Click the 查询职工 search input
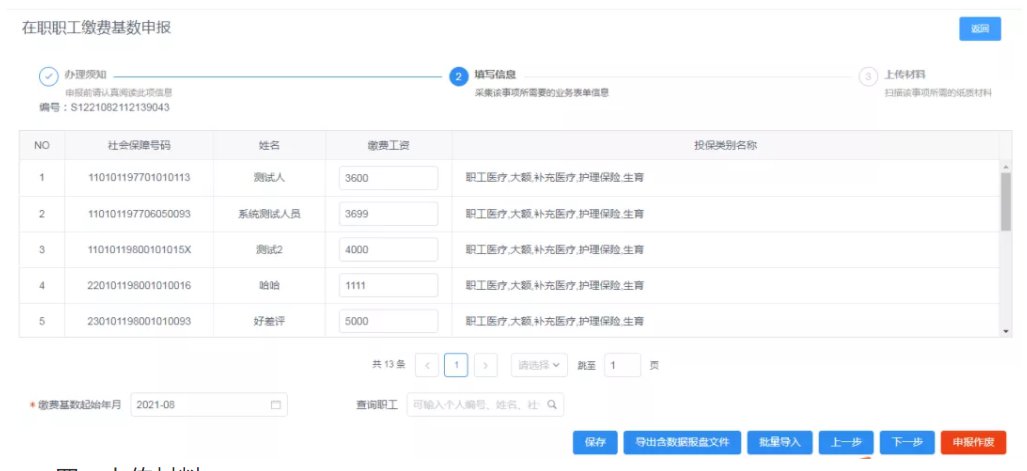The image size is (1027, 471). [475, 405]
